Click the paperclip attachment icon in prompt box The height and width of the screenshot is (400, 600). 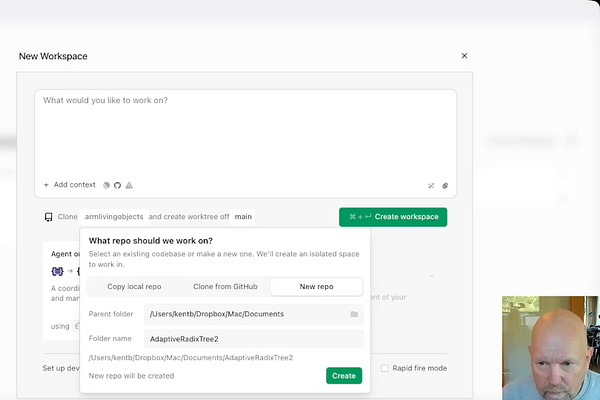tap(445, 186)
